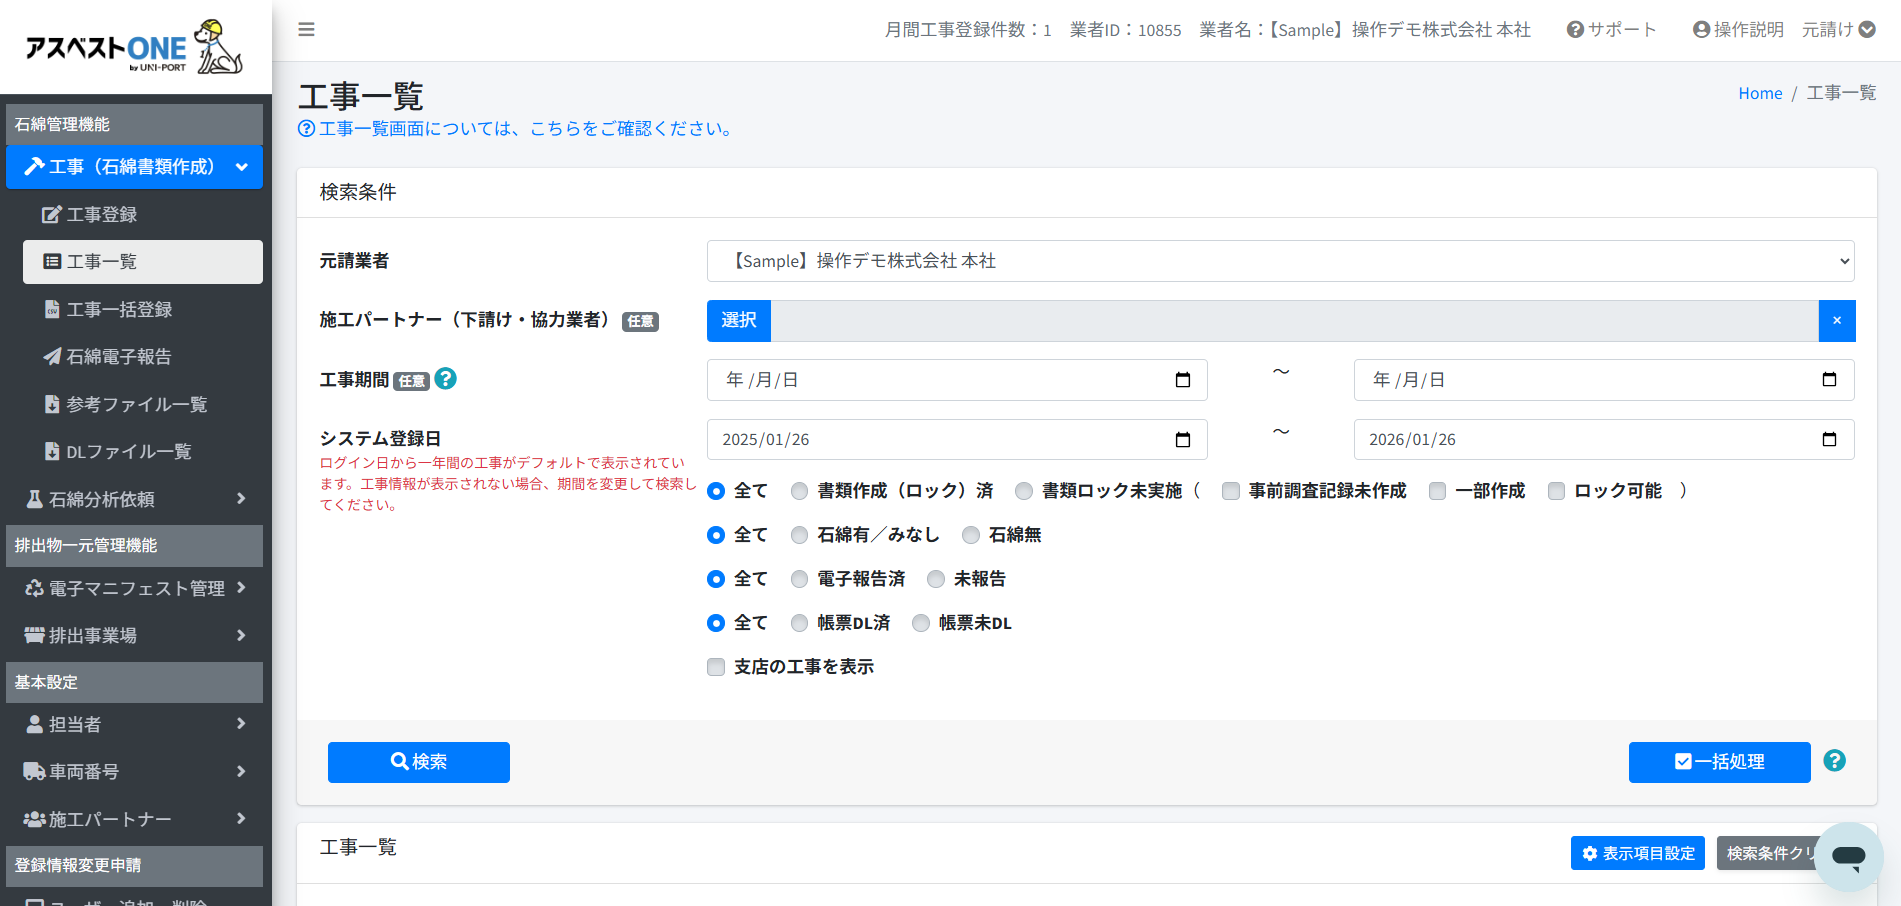The height and width of the screenshot is (906, 1901).
Task: Click the 表示項目設定 button
Action: (1637, 853)
